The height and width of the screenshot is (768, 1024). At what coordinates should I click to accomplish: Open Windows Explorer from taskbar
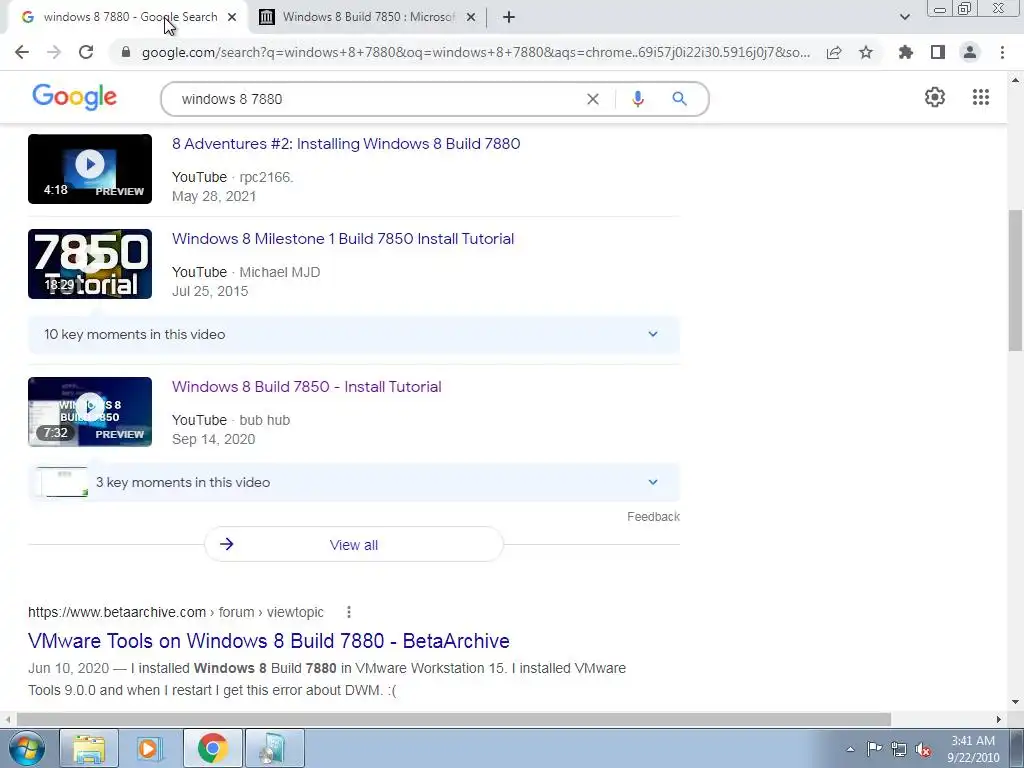tap(89, 748)
